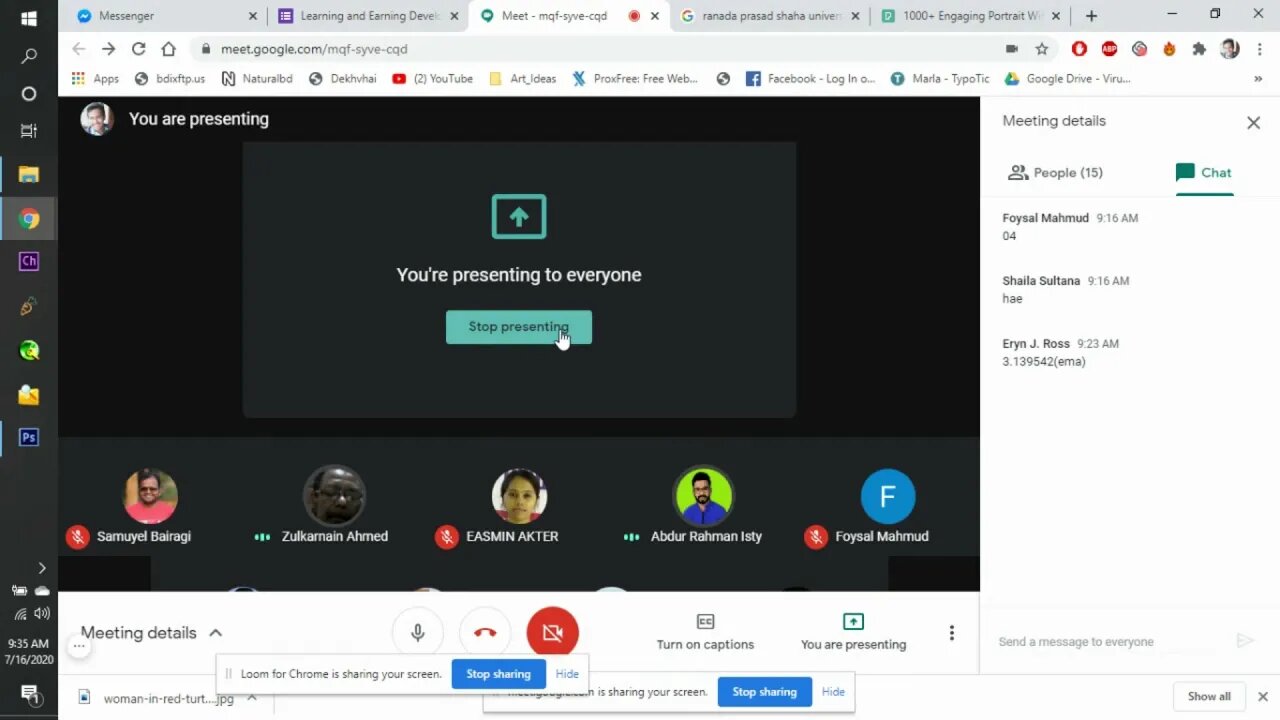Close the downloads shelf
Screen dimensions: 1280x720
click(1262, 696)
